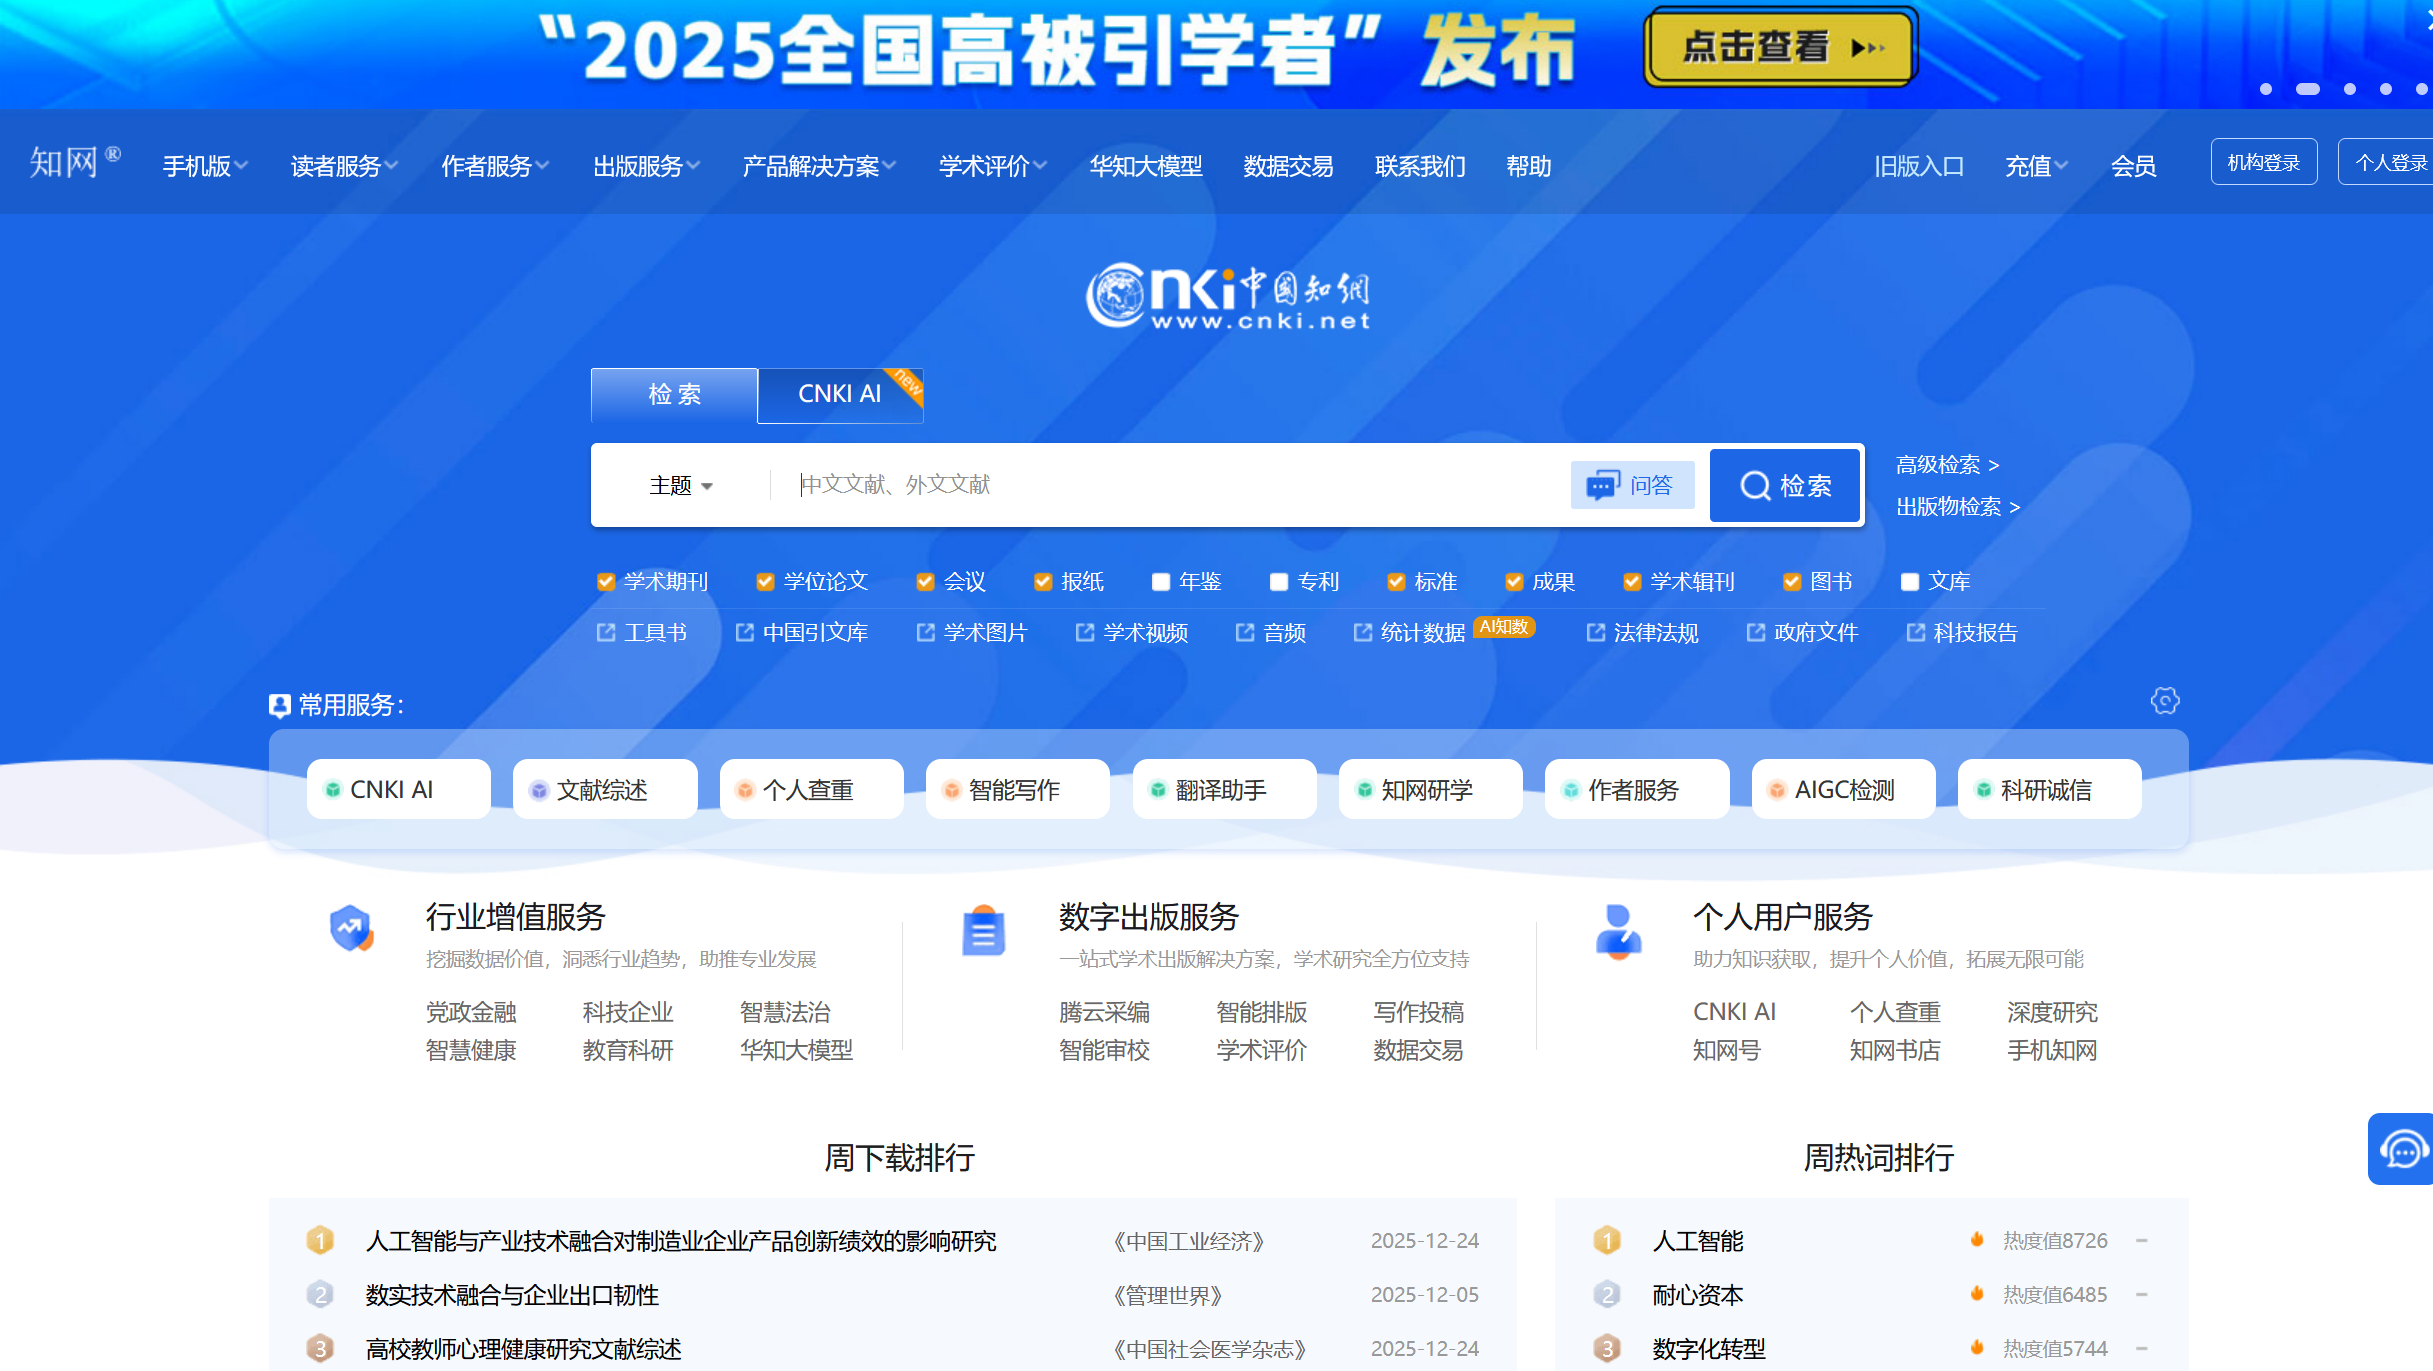
Task: Open 个人查重 service
Action: (x=810, y=789)
